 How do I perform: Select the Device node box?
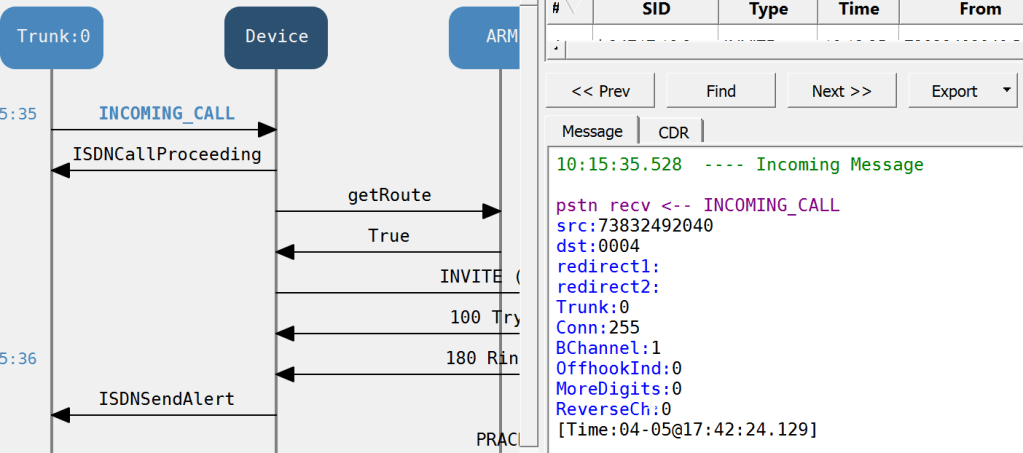coord(276,37)
